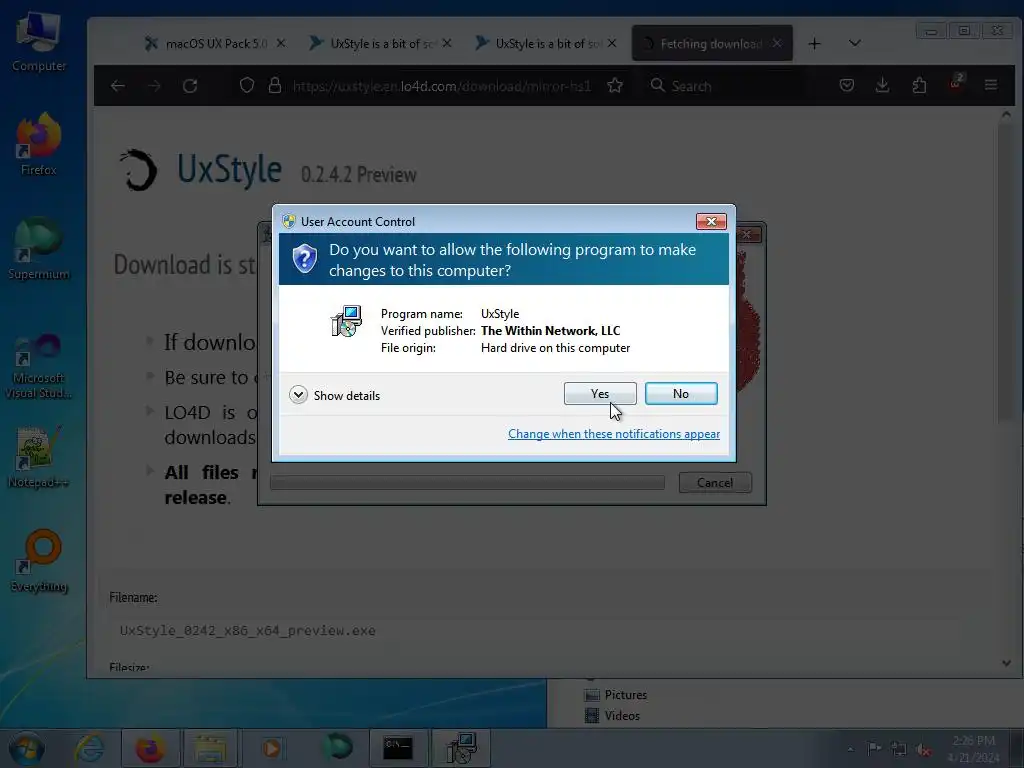This screenshot has width=1024, height=768.
Task: Open the Windows Start menu
Action: point(27,748)
